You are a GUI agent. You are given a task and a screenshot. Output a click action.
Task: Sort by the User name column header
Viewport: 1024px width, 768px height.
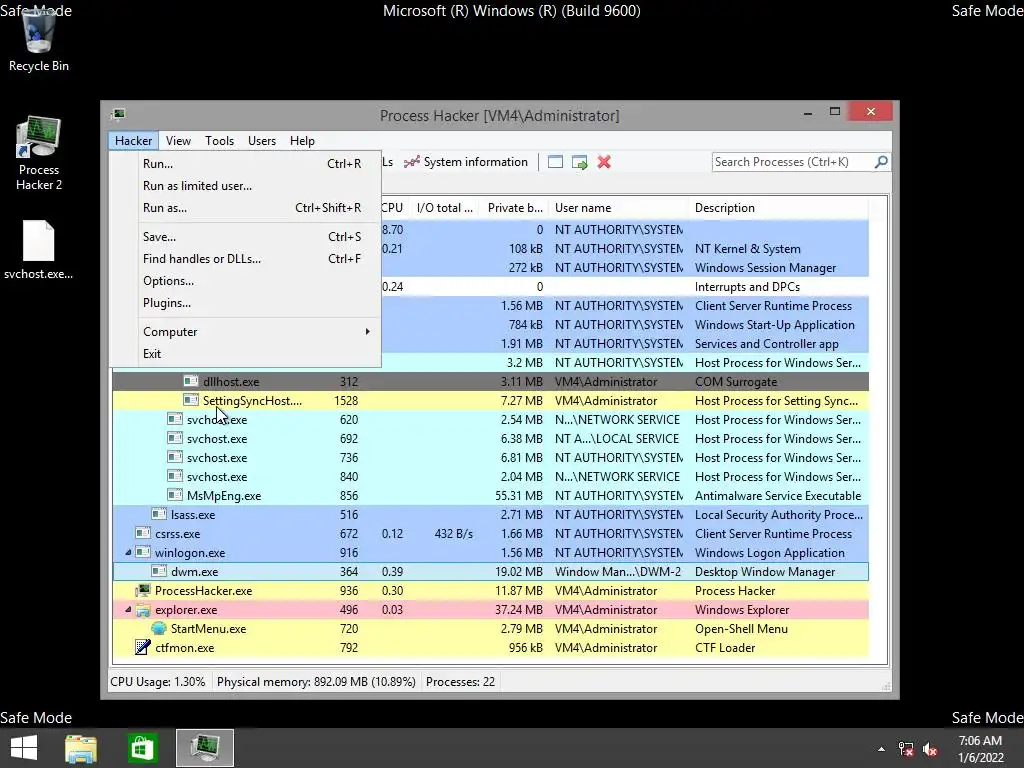click(618, 208)
